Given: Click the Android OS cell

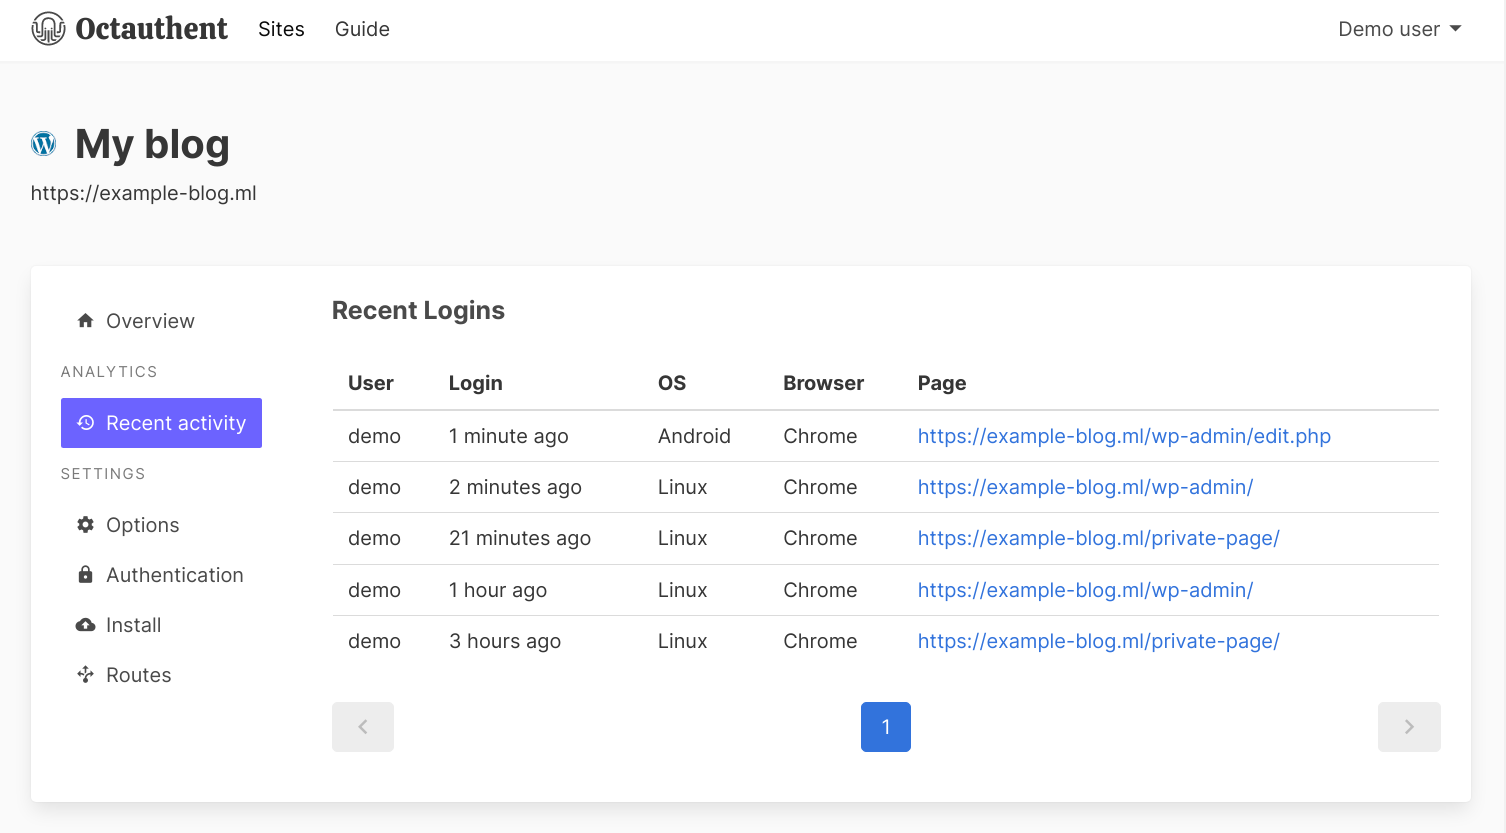Looking at the screenshot, I should pyautogui.click(x=694, y=436).
